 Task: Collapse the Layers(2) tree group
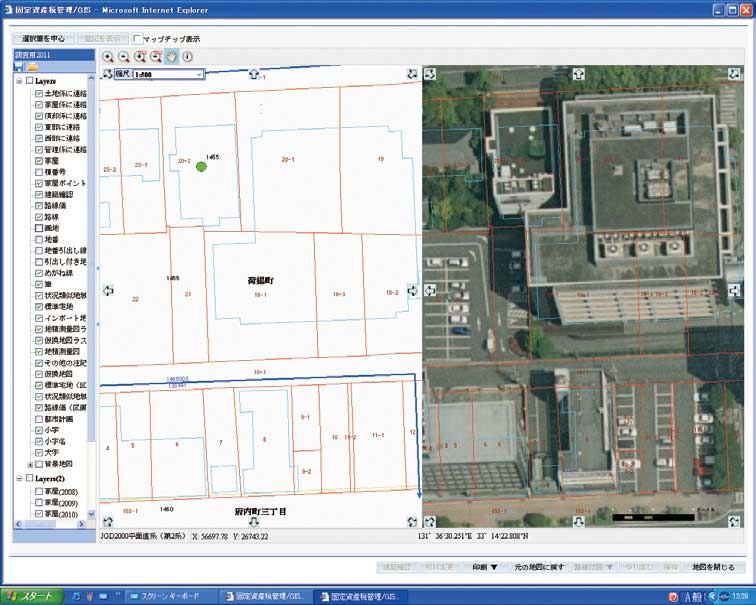click(17, 479)
